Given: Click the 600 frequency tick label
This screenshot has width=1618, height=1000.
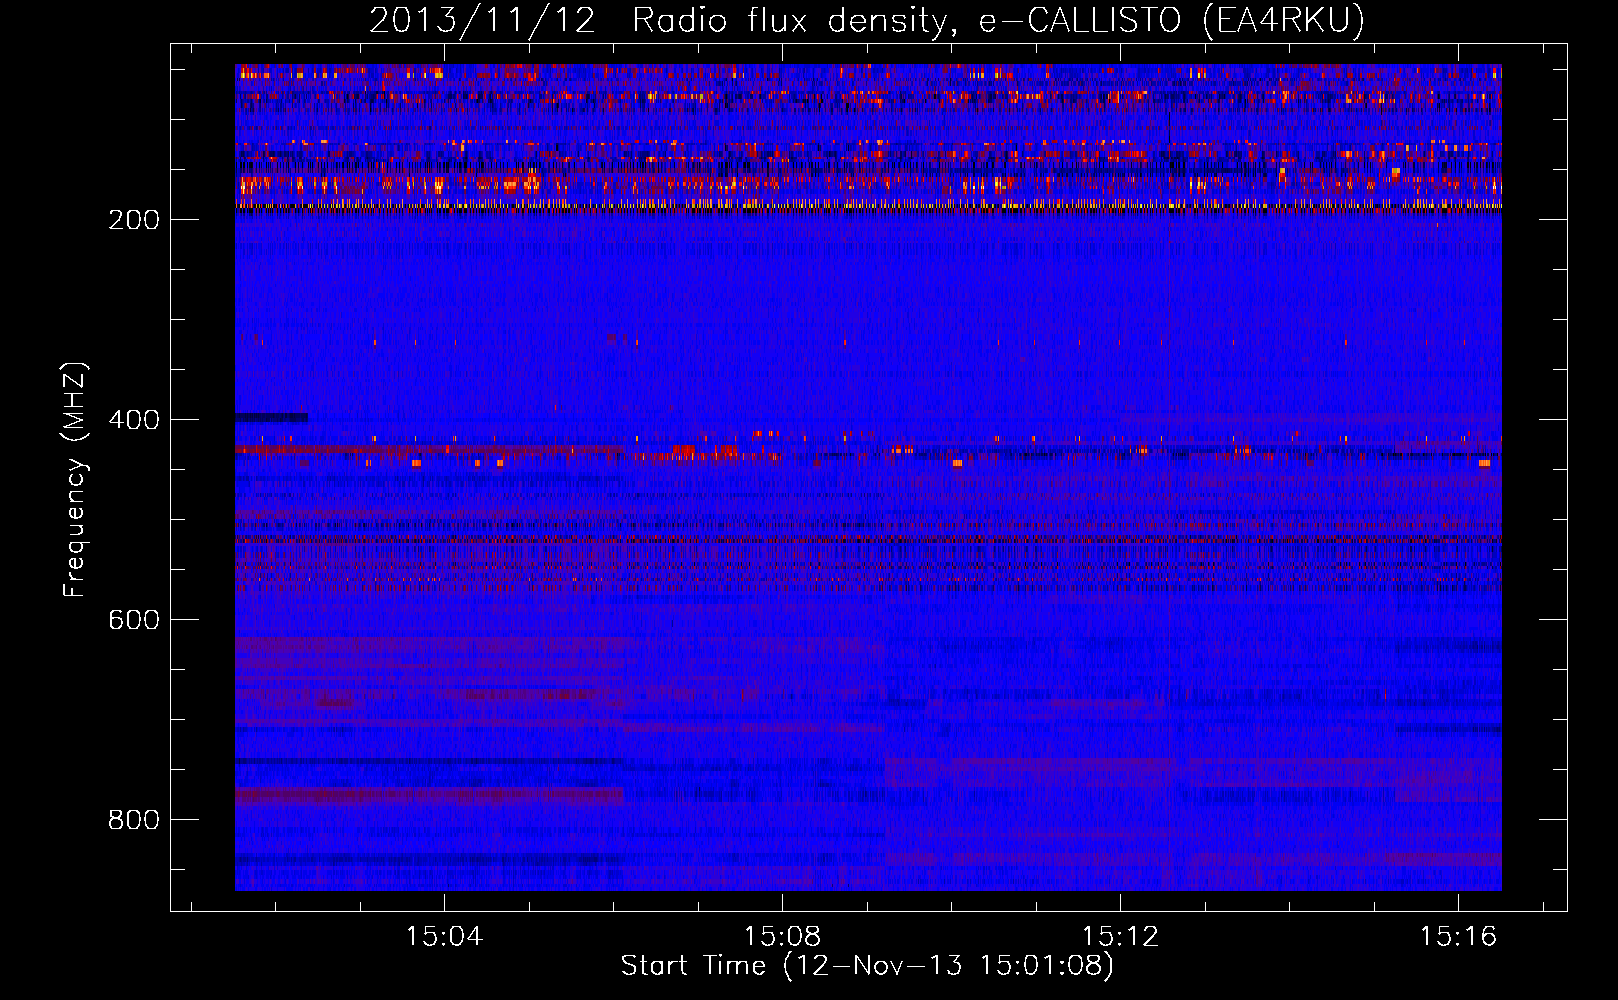Looking at the screenshot, I should 133,620.
